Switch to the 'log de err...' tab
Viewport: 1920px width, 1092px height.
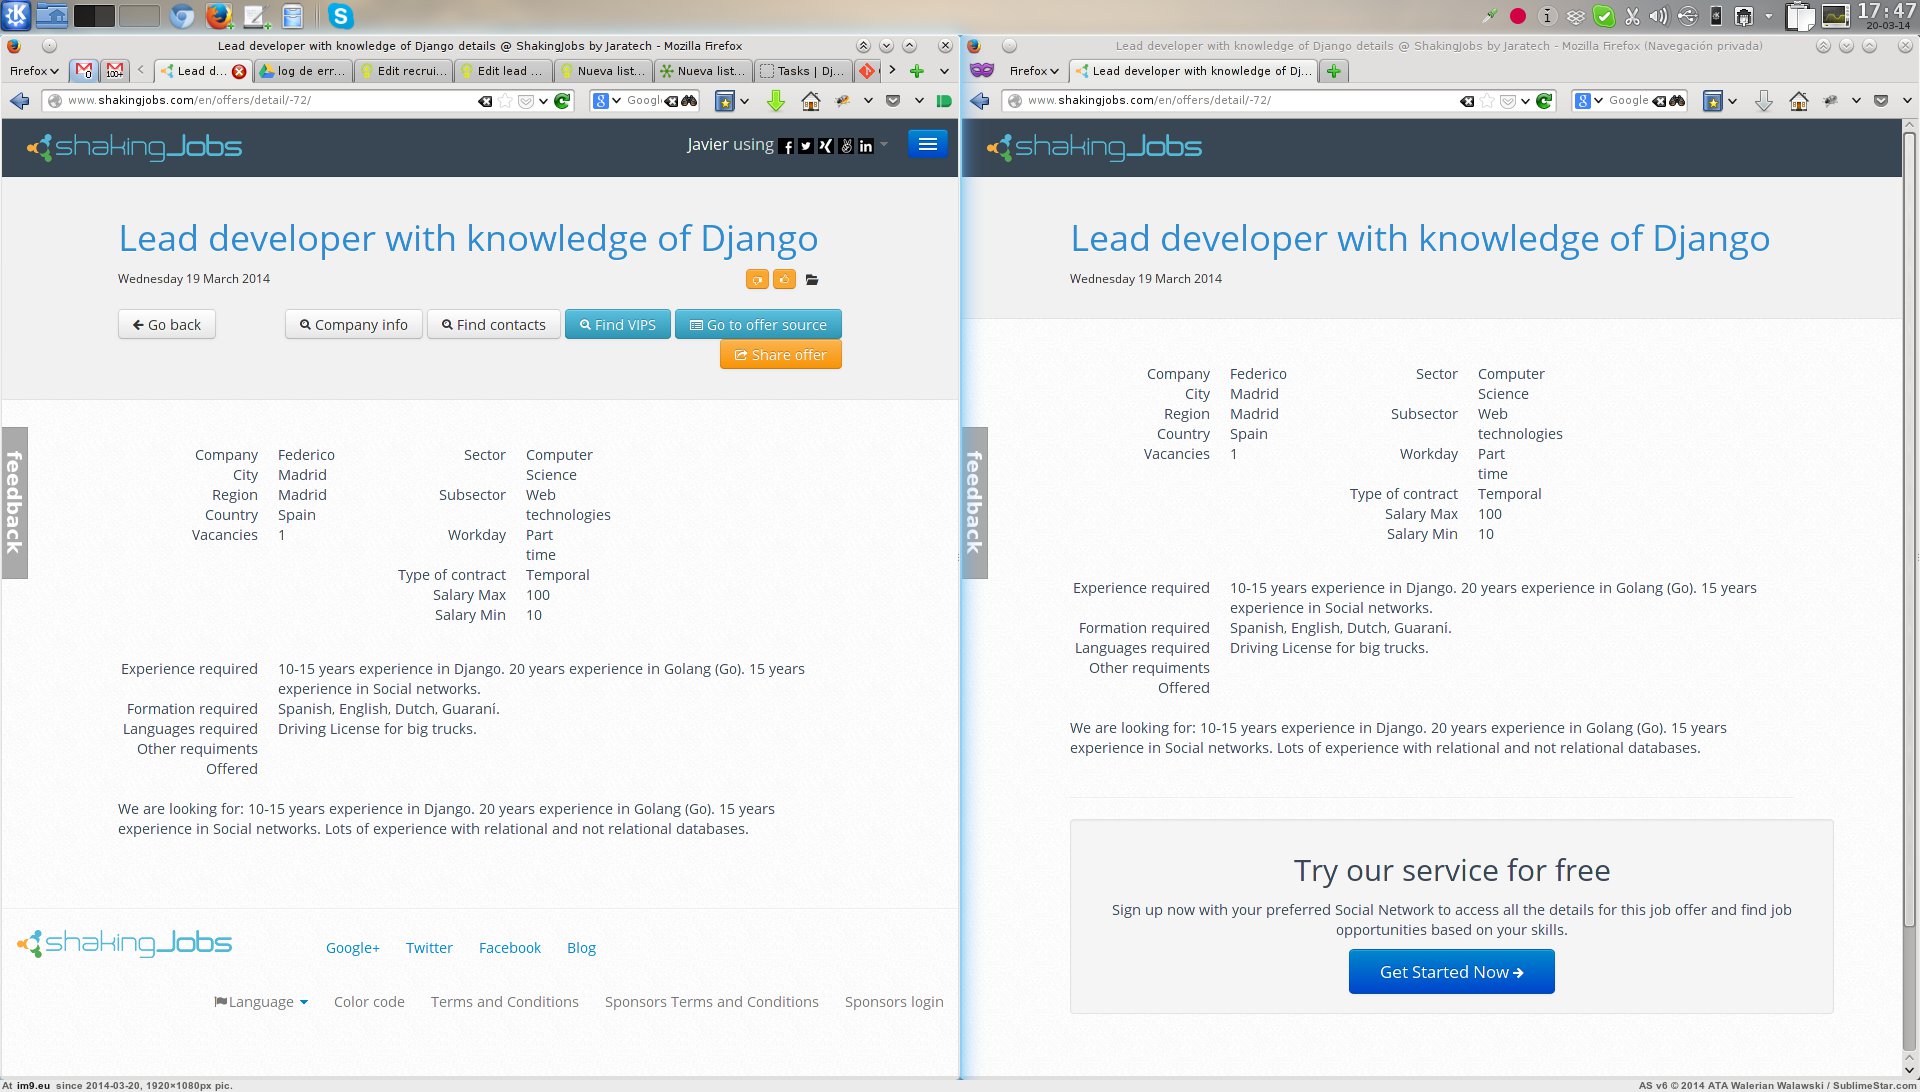[304, 71]
